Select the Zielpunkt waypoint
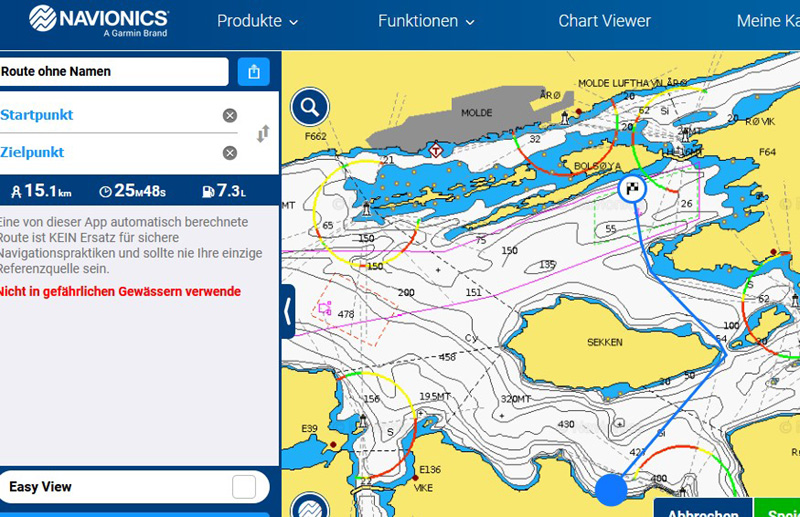The height and width of the screenshot is (517, 800). click(32, 152)
